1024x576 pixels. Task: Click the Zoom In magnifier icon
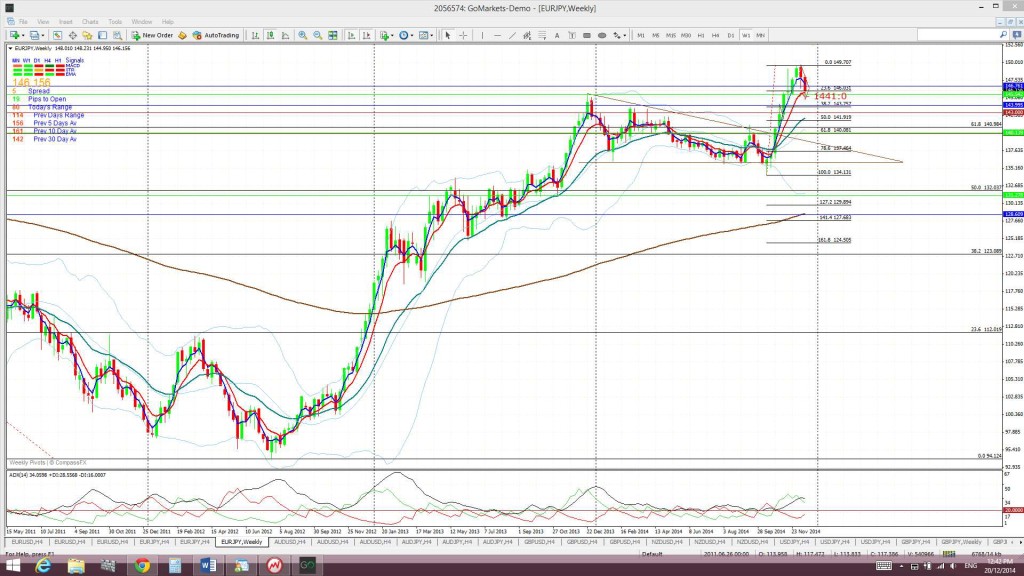(302, 35)
